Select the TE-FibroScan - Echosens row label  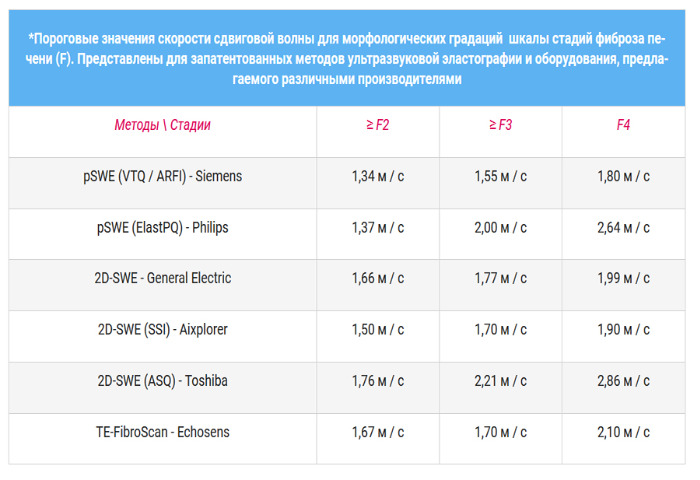coord(162,431)
